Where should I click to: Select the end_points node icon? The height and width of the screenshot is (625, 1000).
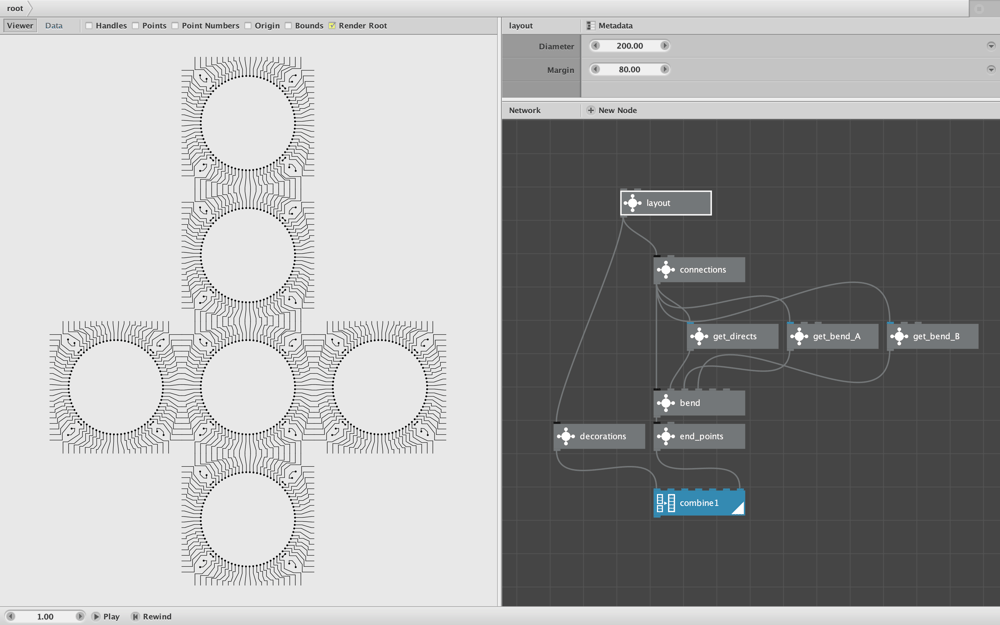click(x=665, y=436)
